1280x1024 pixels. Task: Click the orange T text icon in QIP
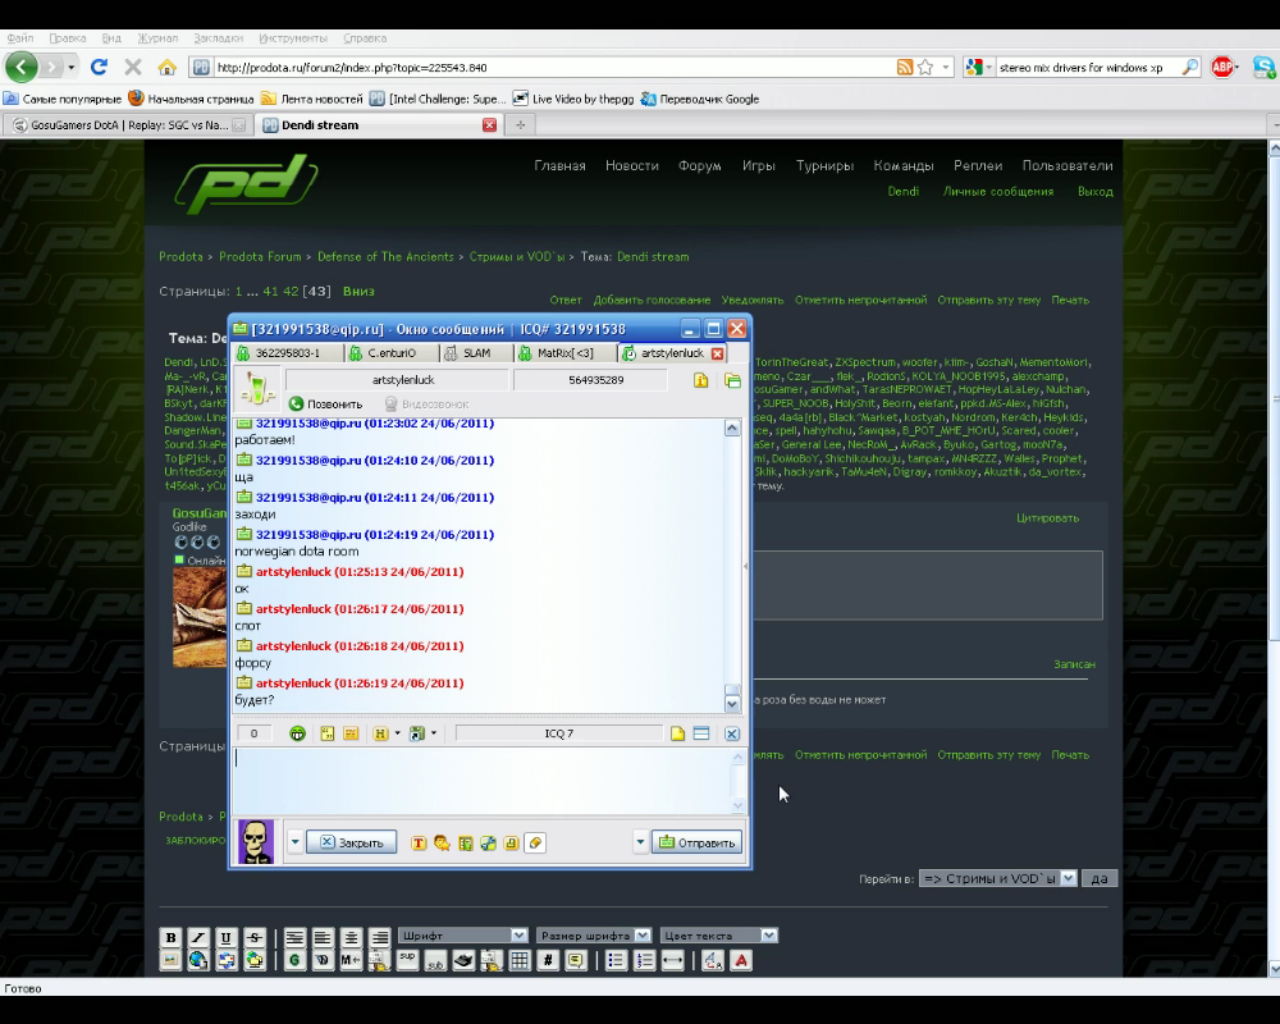419,843
